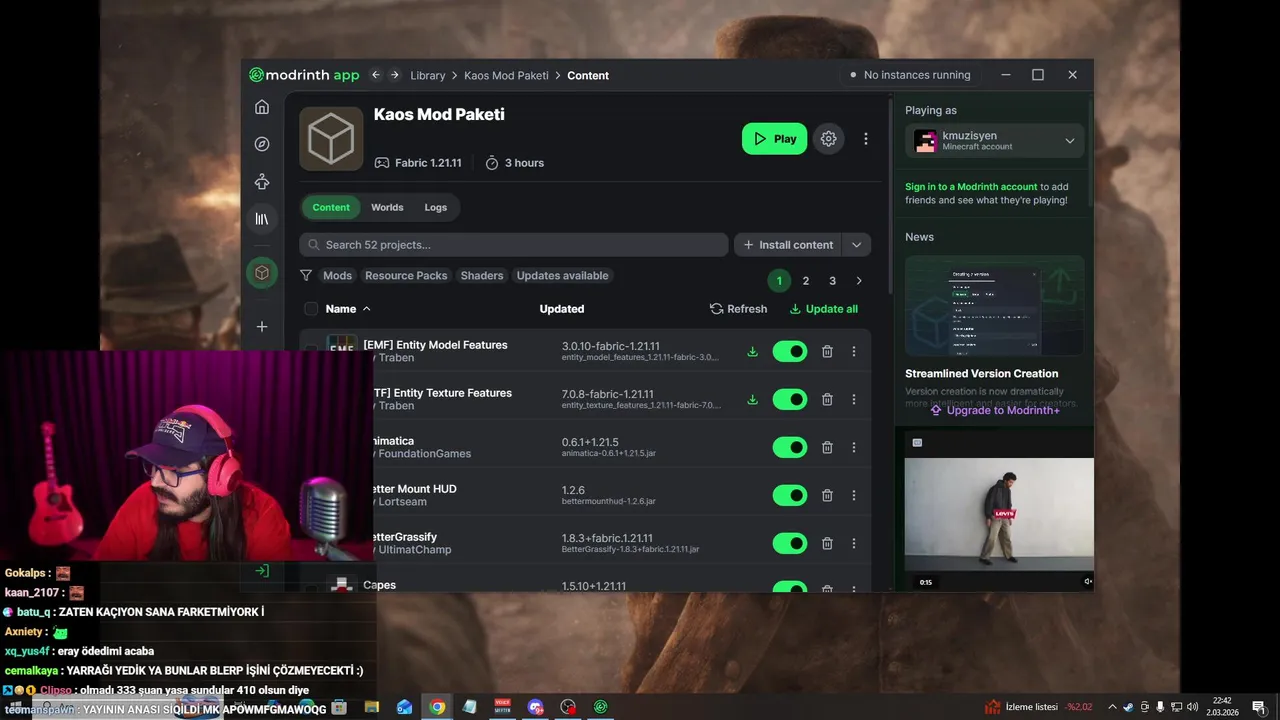Delete the Entity Texture Features mod

[827, 399]
